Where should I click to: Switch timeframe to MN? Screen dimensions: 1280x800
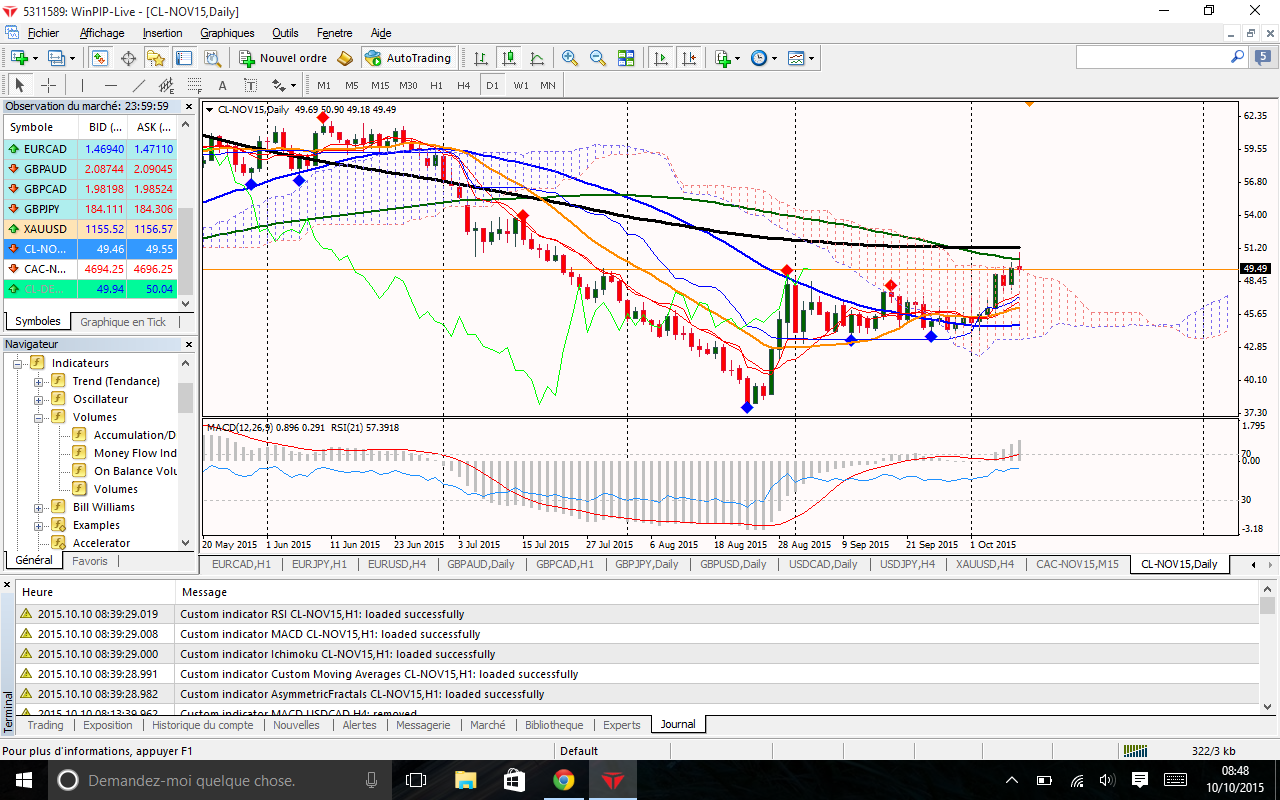548,85
